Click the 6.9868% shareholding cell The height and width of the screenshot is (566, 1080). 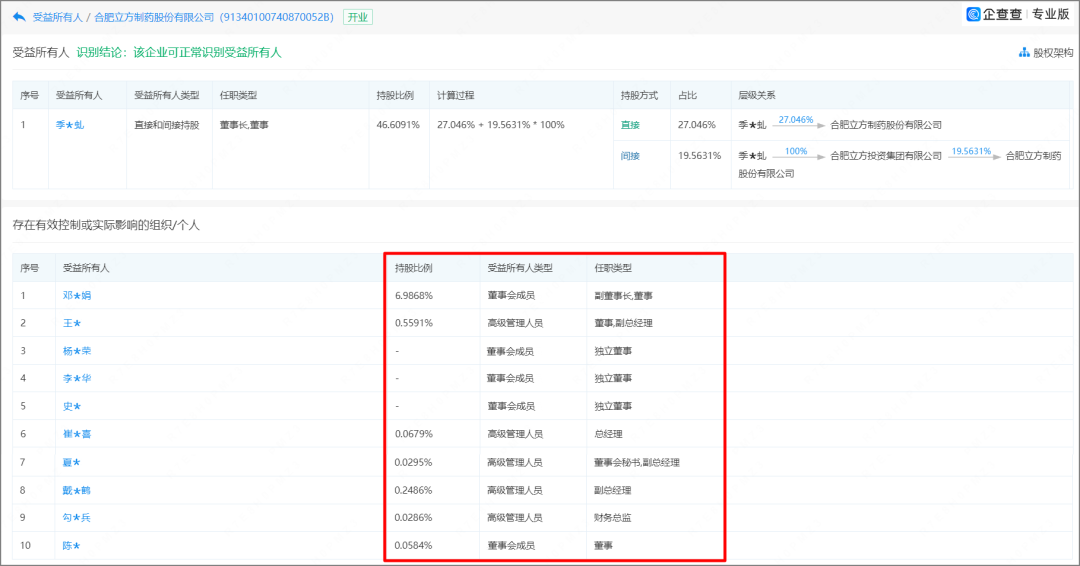(413, 295)
